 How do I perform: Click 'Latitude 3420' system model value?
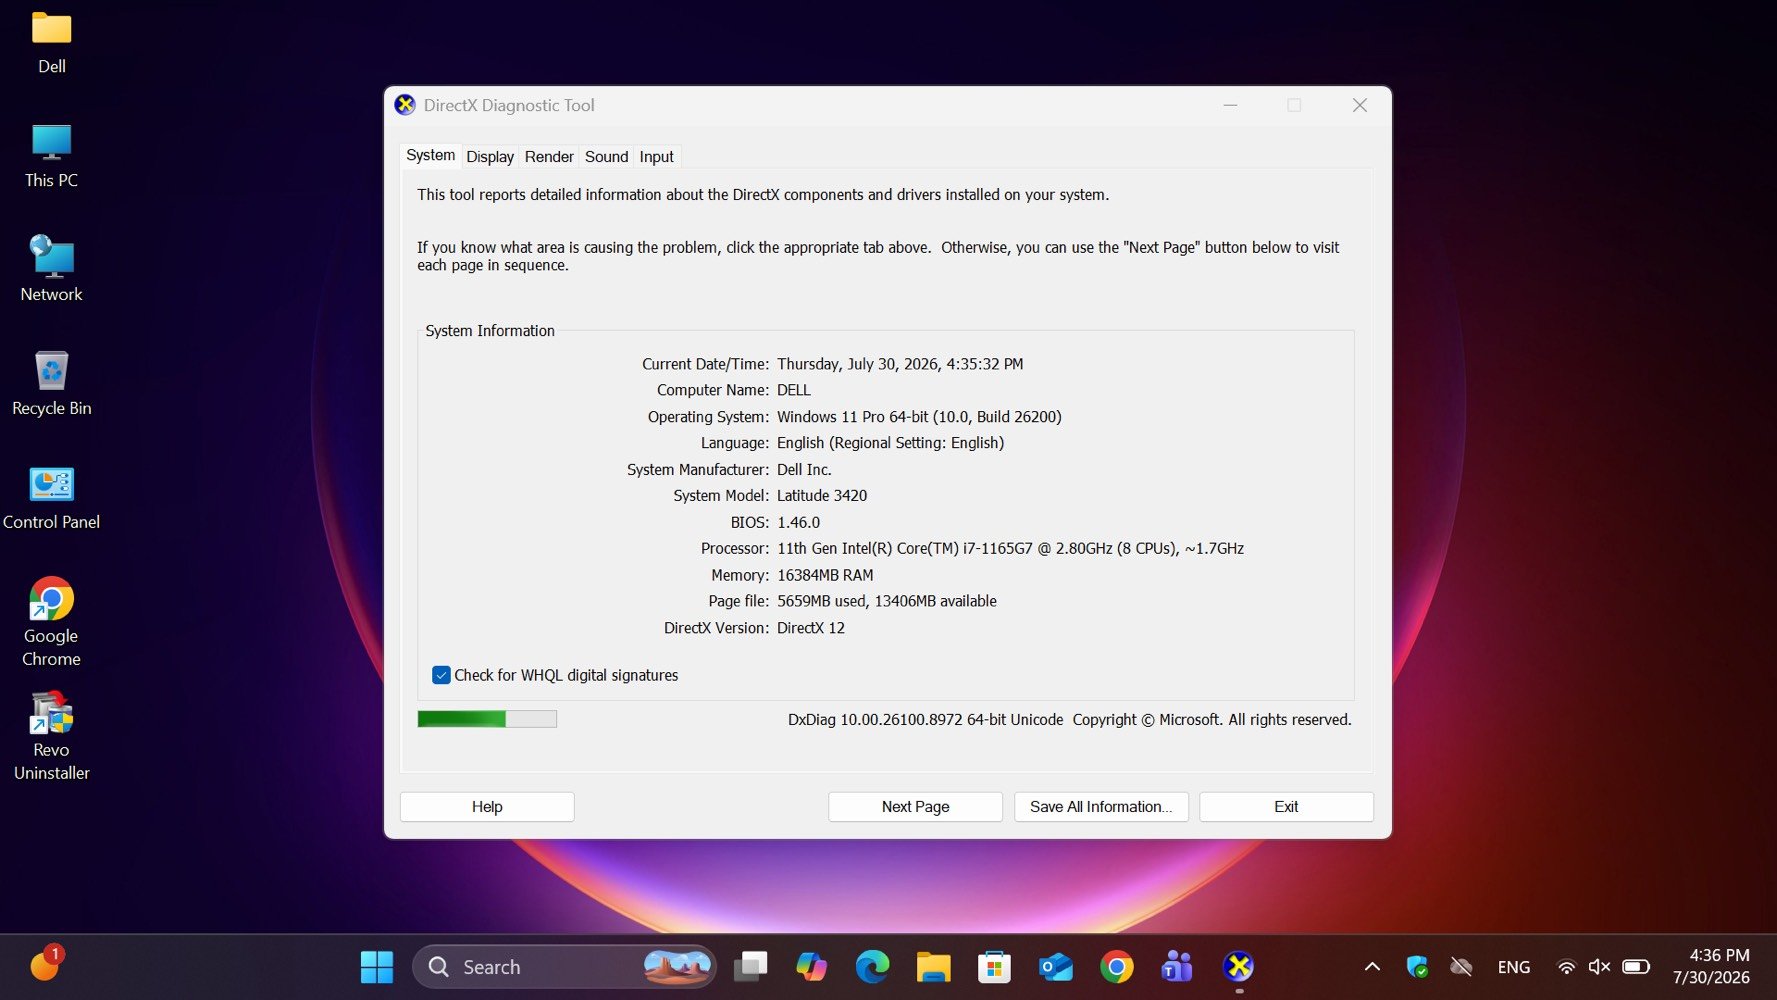click(x=822, y=496)
